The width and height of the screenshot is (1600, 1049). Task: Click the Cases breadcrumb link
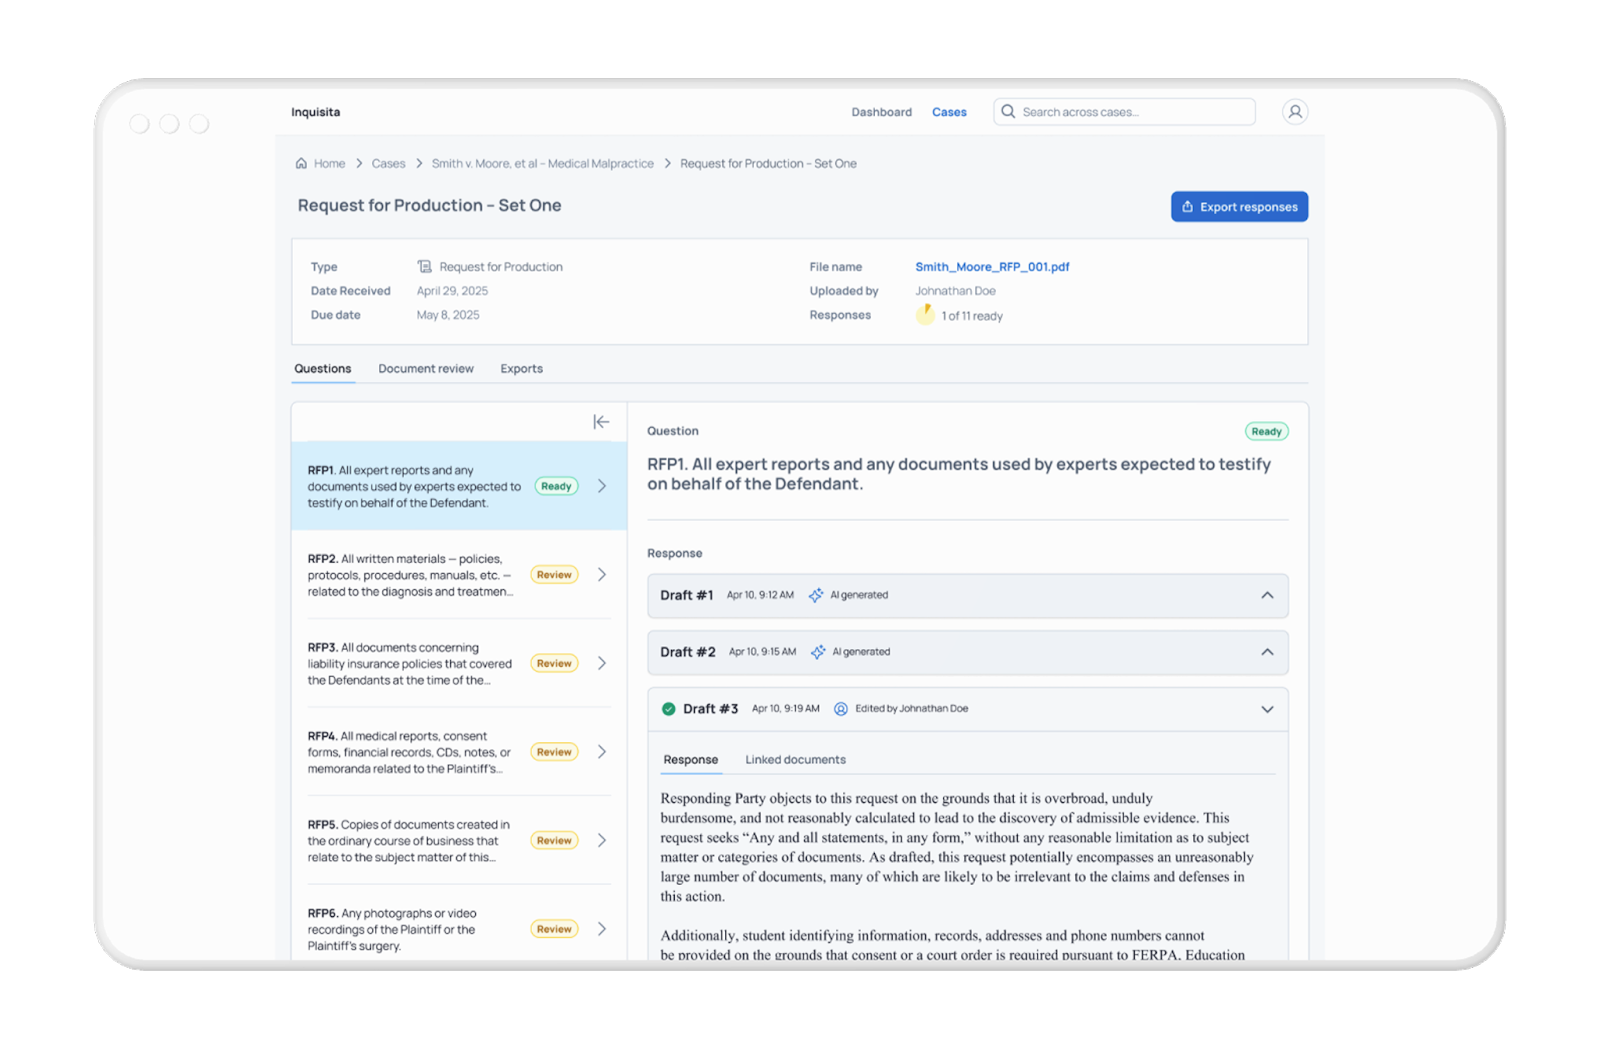(x=388, y=163)
